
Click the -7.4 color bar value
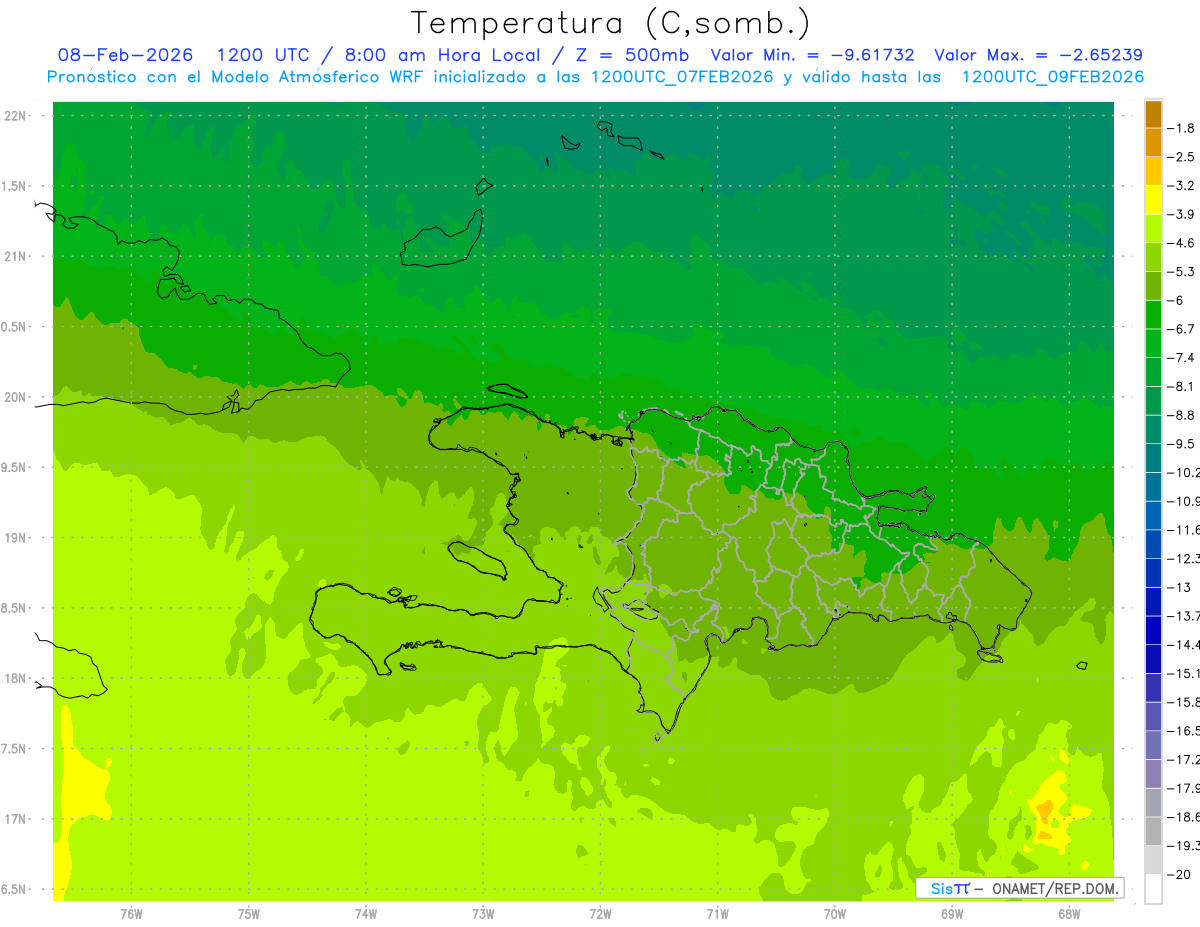1182,357
